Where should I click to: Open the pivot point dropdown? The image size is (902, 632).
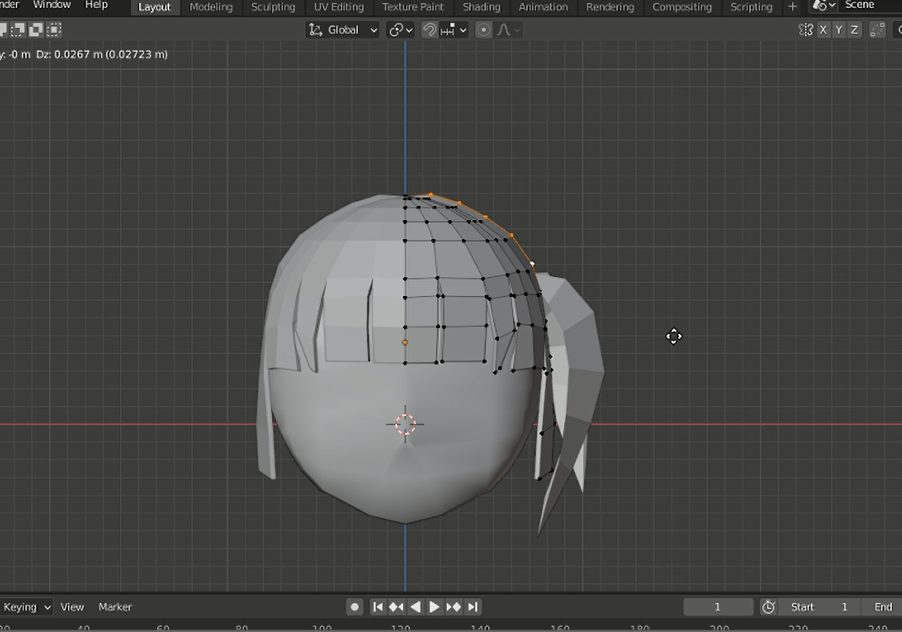(401, 30)
